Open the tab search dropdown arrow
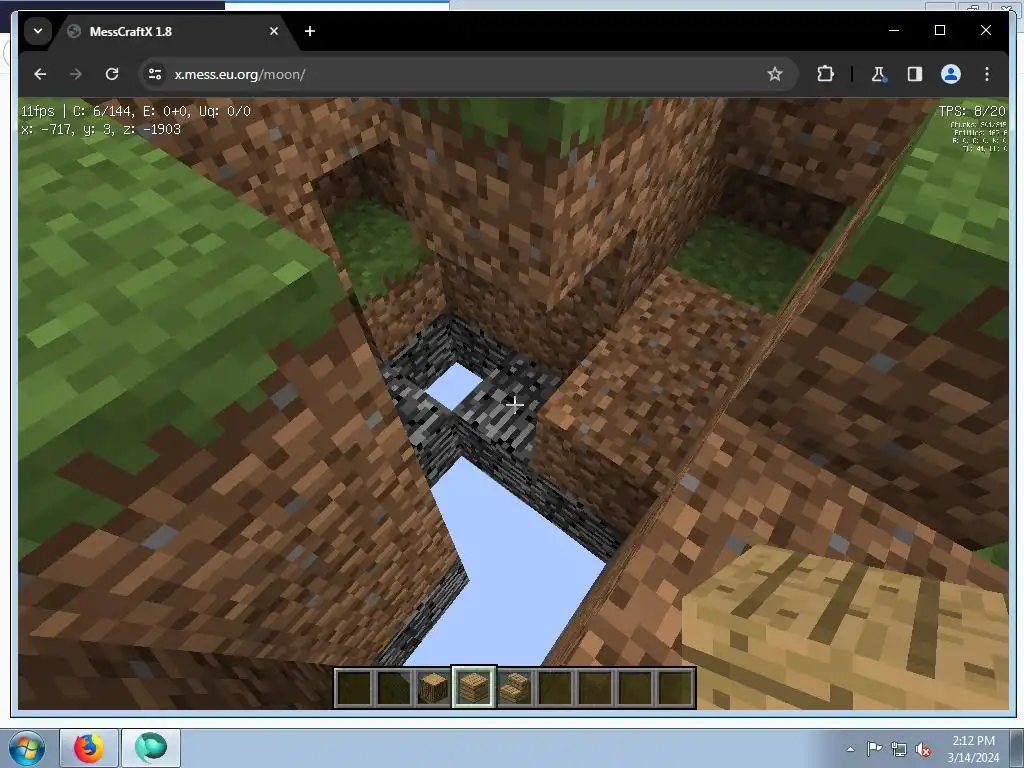The width and height of the screenshot is (1024, 768). (x=38, y=31)
